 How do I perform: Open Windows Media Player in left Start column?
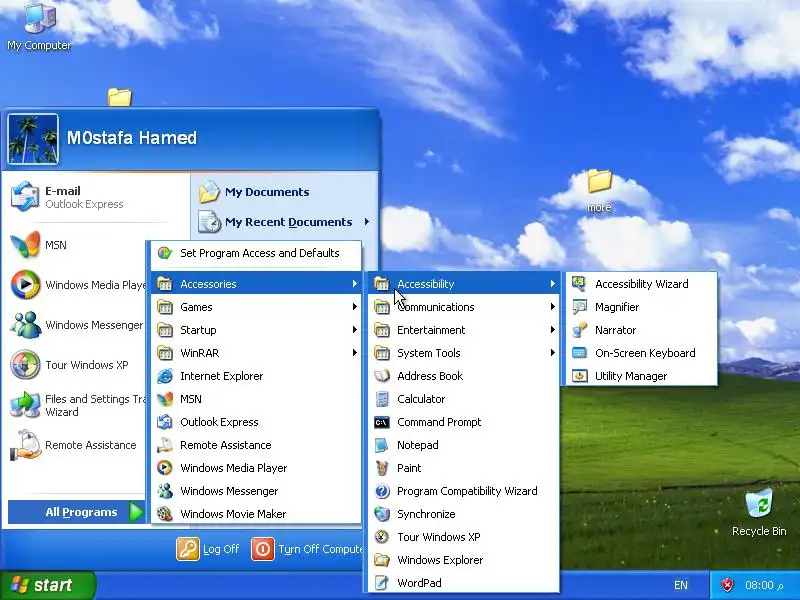click(77, 285)
